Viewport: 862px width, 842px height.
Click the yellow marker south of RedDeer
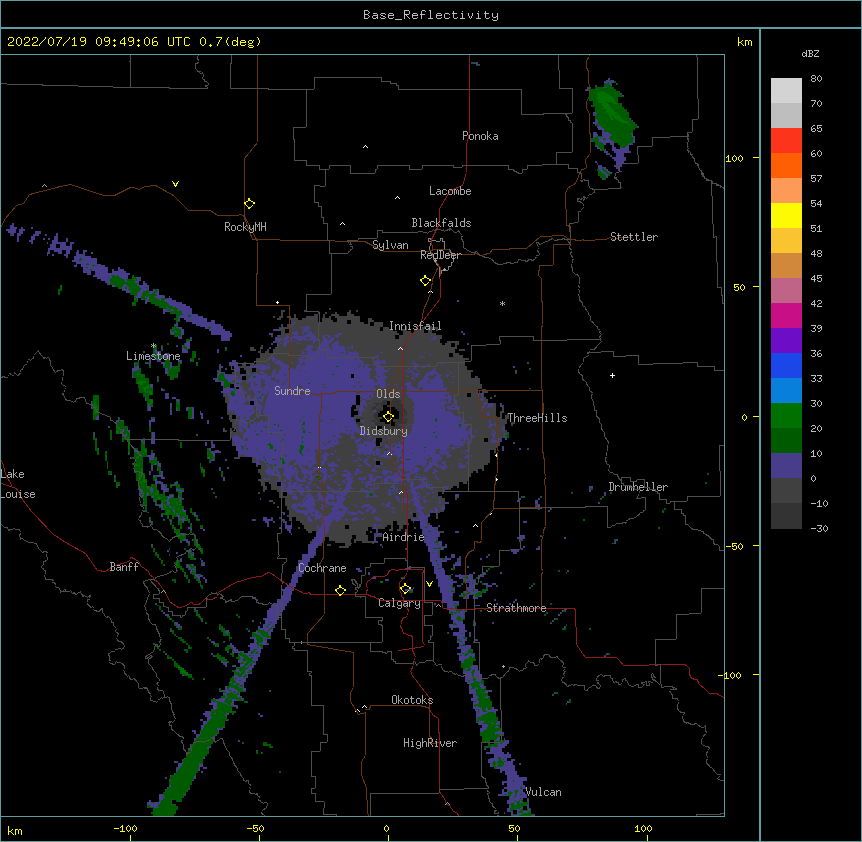[x=426, y=281]
